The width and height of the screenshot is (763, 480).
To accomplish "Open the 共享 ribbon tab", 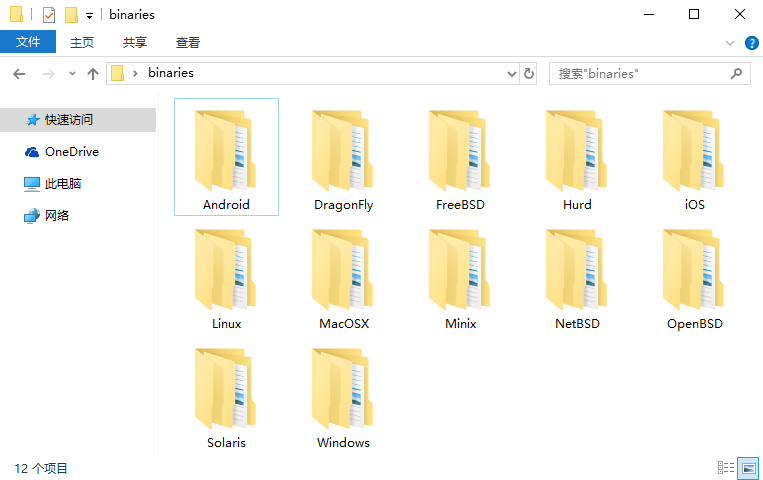I will (x=135, y=42).
